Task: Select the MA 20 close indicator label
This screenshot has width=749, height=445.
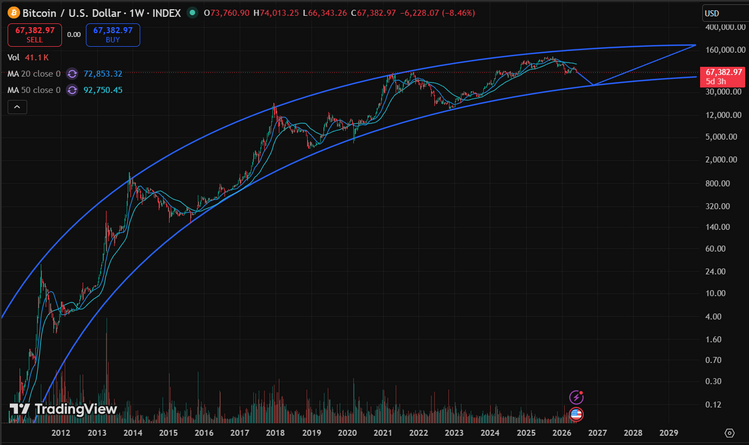Action: click(34, 74)
